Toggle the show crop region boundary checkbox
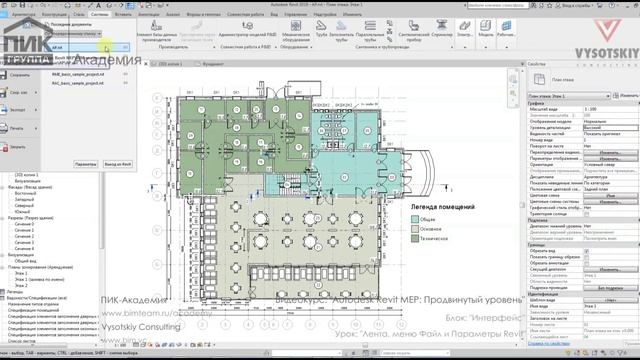This screenshot has width=640, height=360. point(587,257)
